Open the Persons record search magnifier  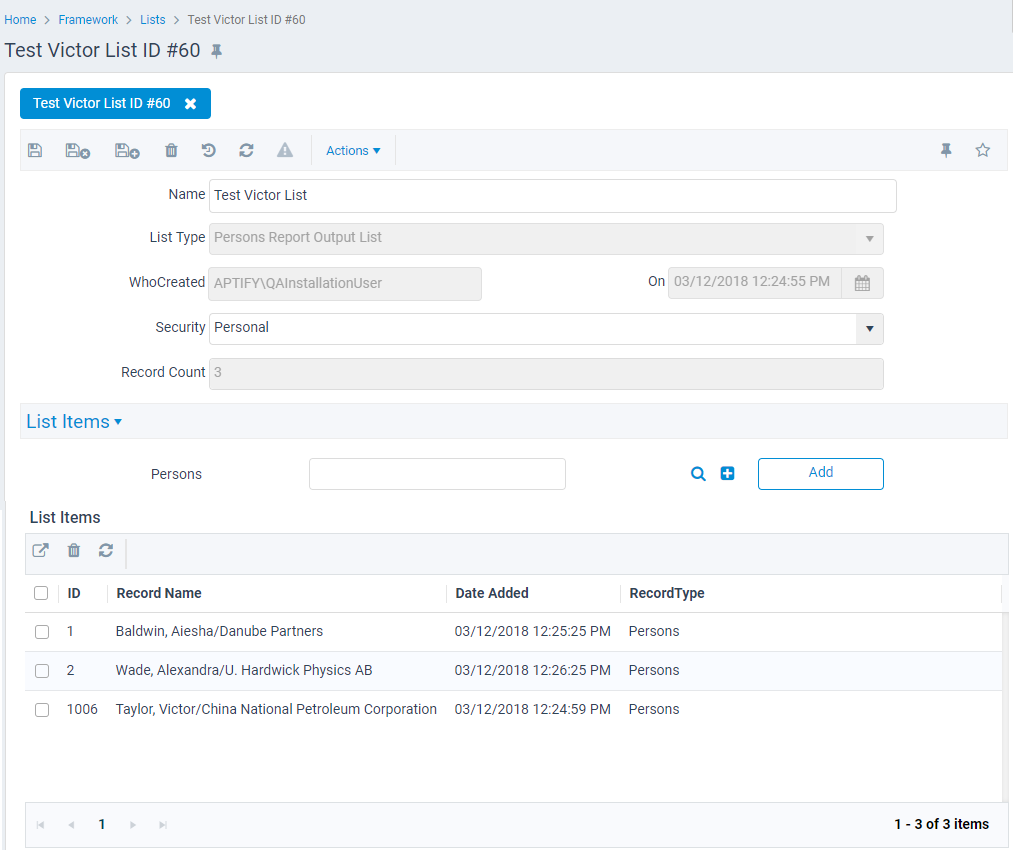click(x=698, y=473)
